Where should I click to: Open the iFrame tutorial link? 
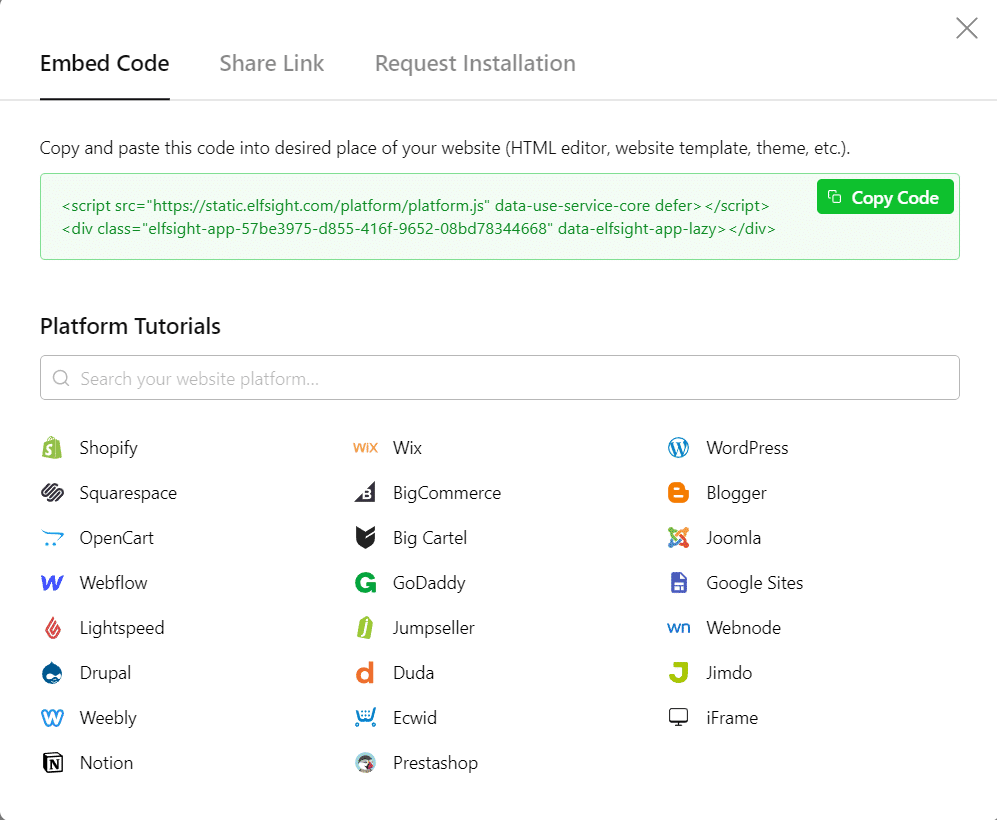click(x=732, y=718)
